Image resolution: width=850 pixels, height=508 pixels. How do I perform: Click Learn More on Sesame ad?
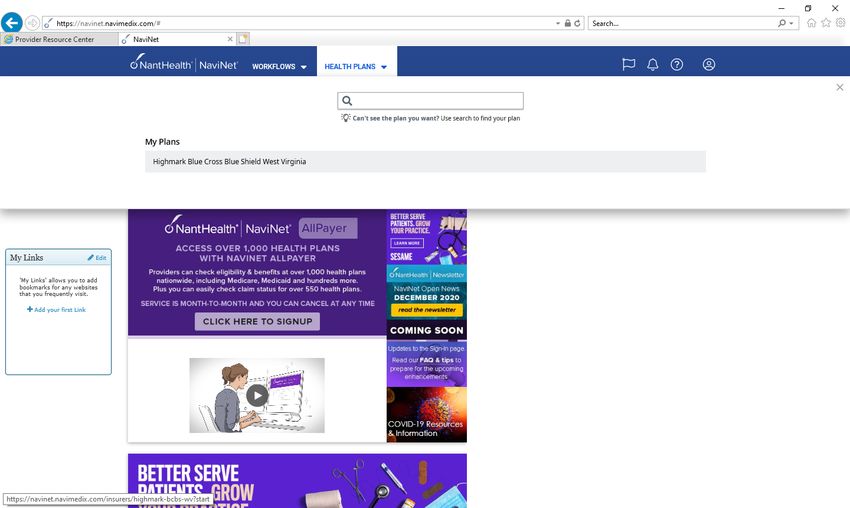(x=407, y=243)
